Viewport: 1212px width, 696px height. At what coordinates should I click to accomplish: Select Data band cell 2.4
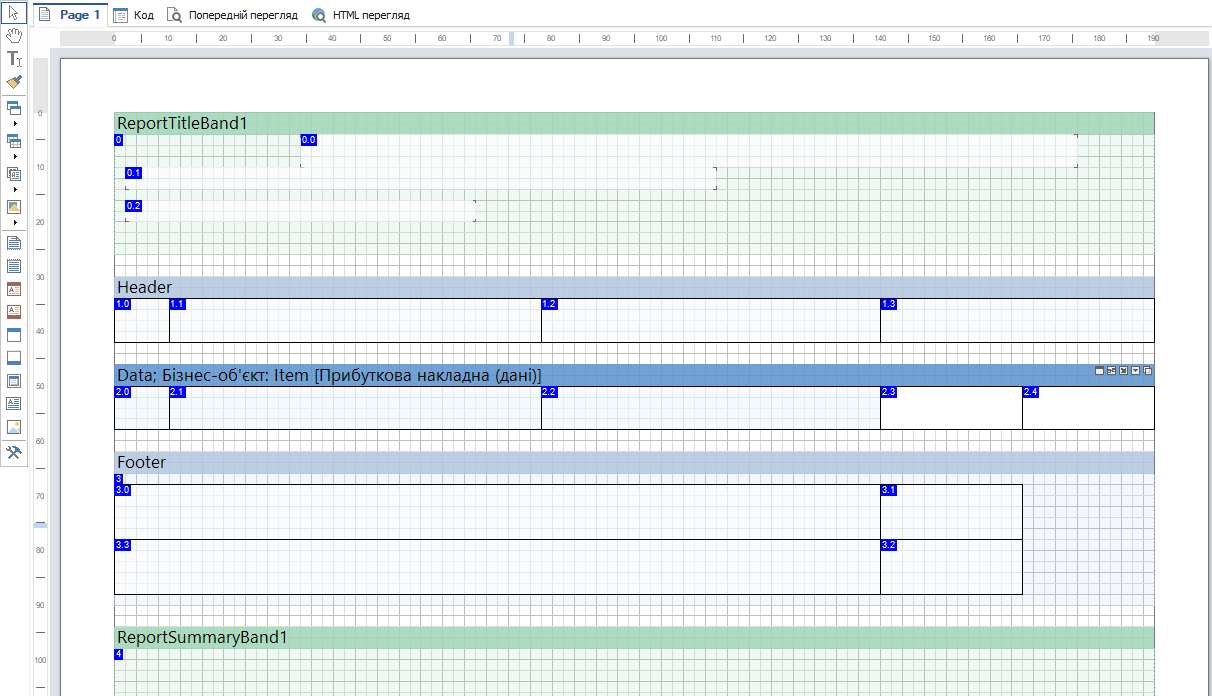(x=1088, y=409)
